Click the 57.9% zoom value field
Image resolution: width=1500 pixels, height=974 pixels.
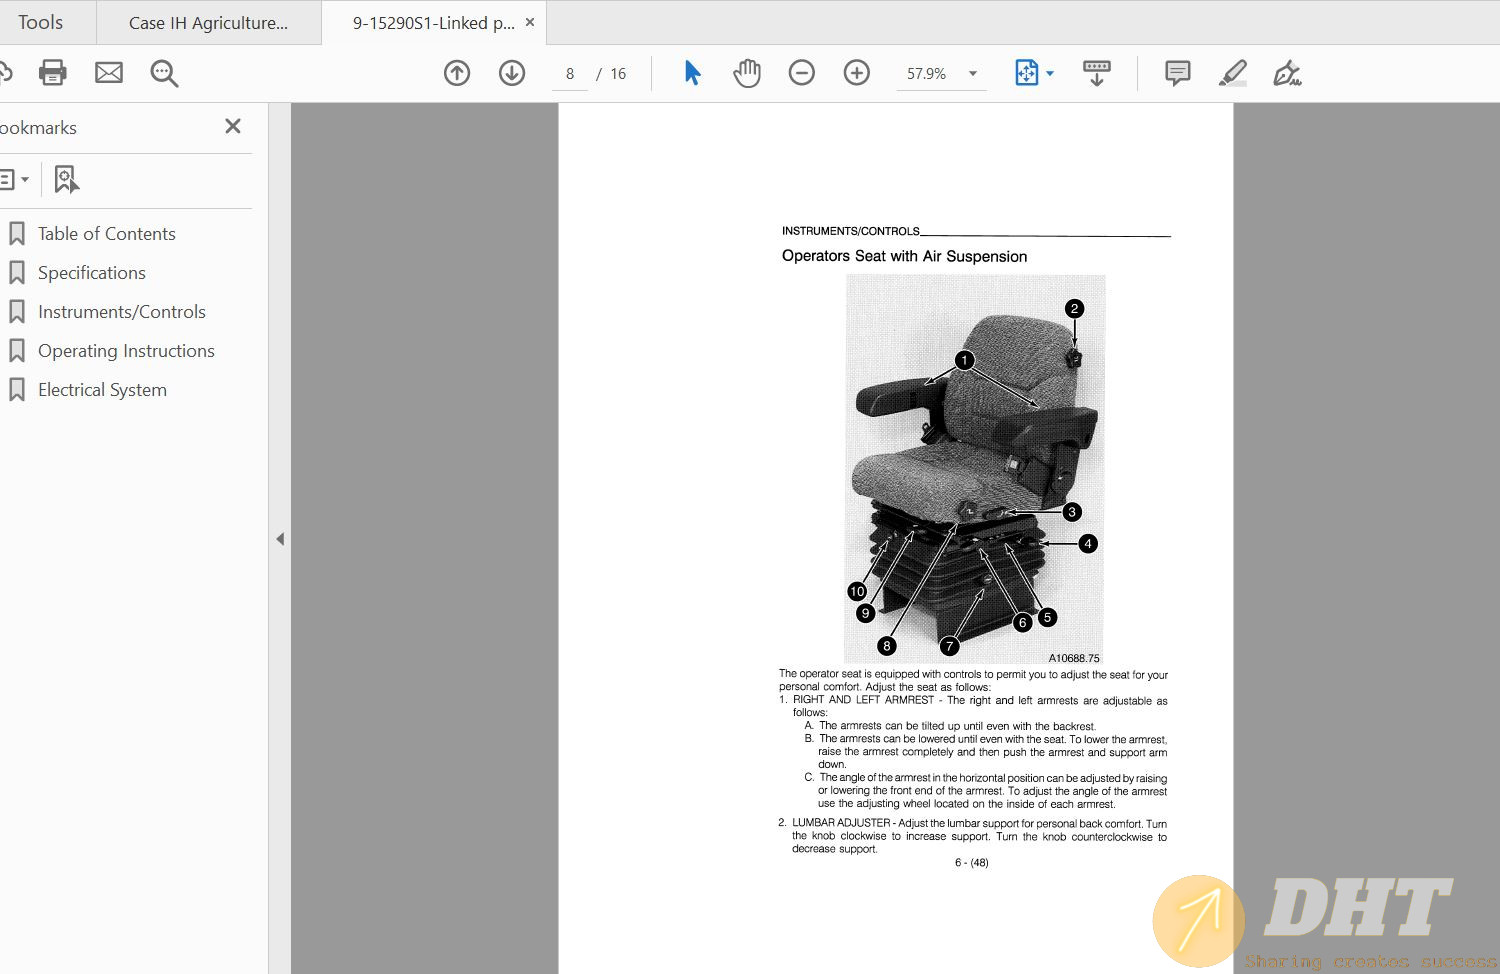926,74
